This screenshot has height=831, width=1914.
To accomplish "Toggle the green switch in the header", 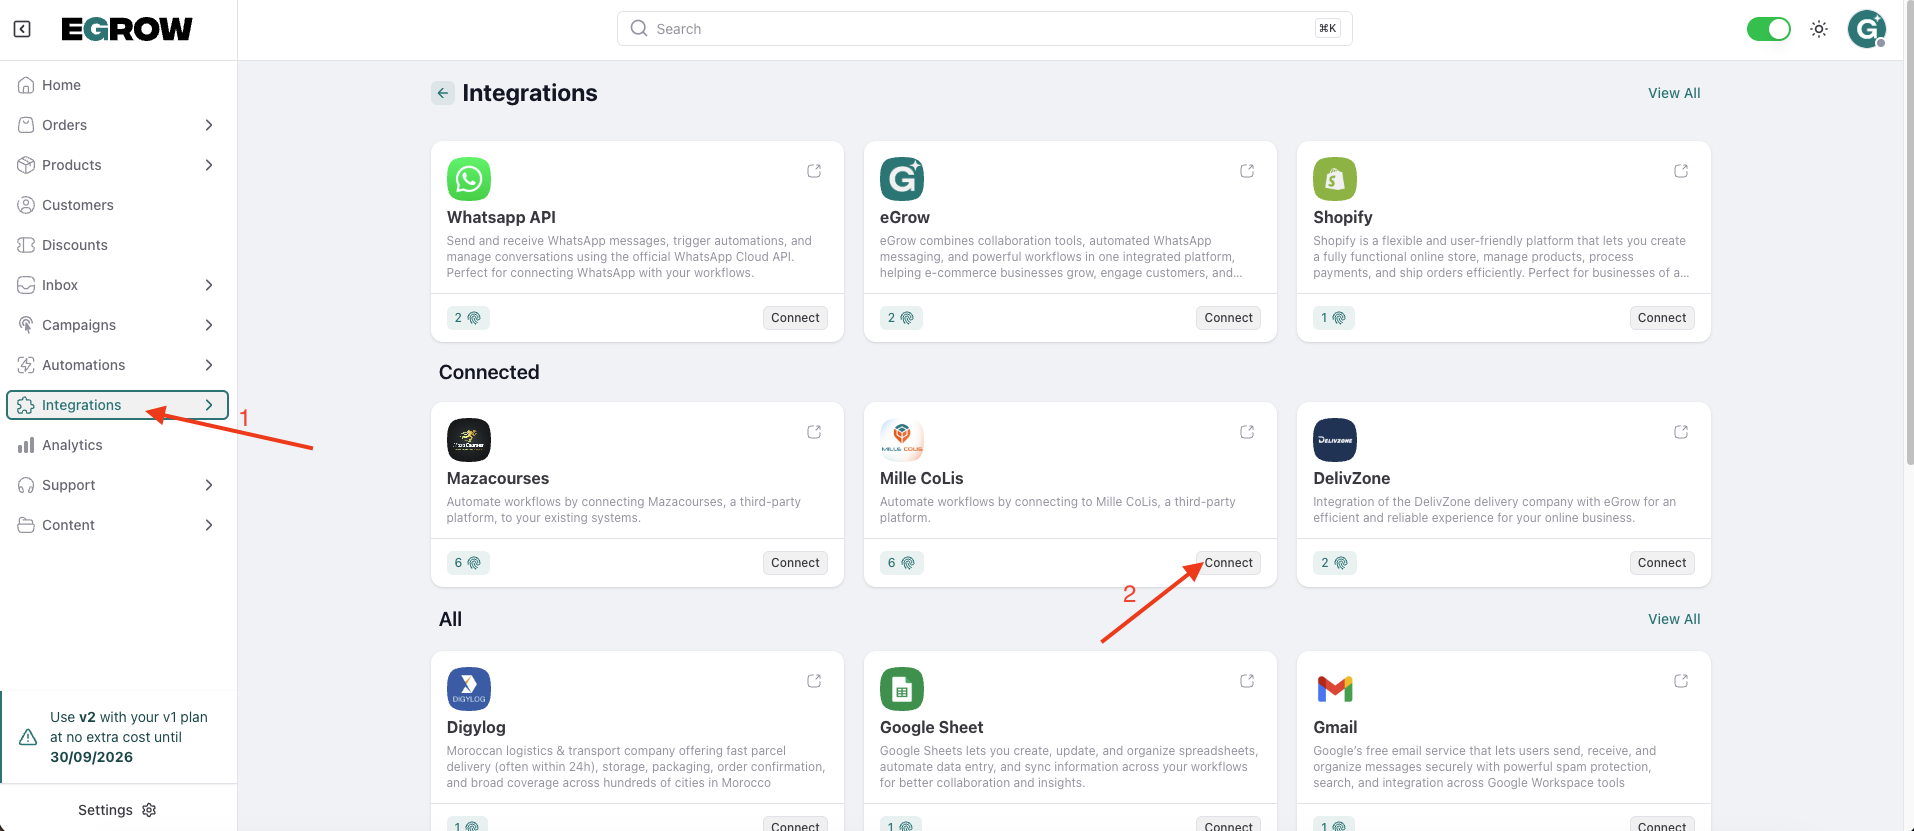I will (x=1768, y=29).
